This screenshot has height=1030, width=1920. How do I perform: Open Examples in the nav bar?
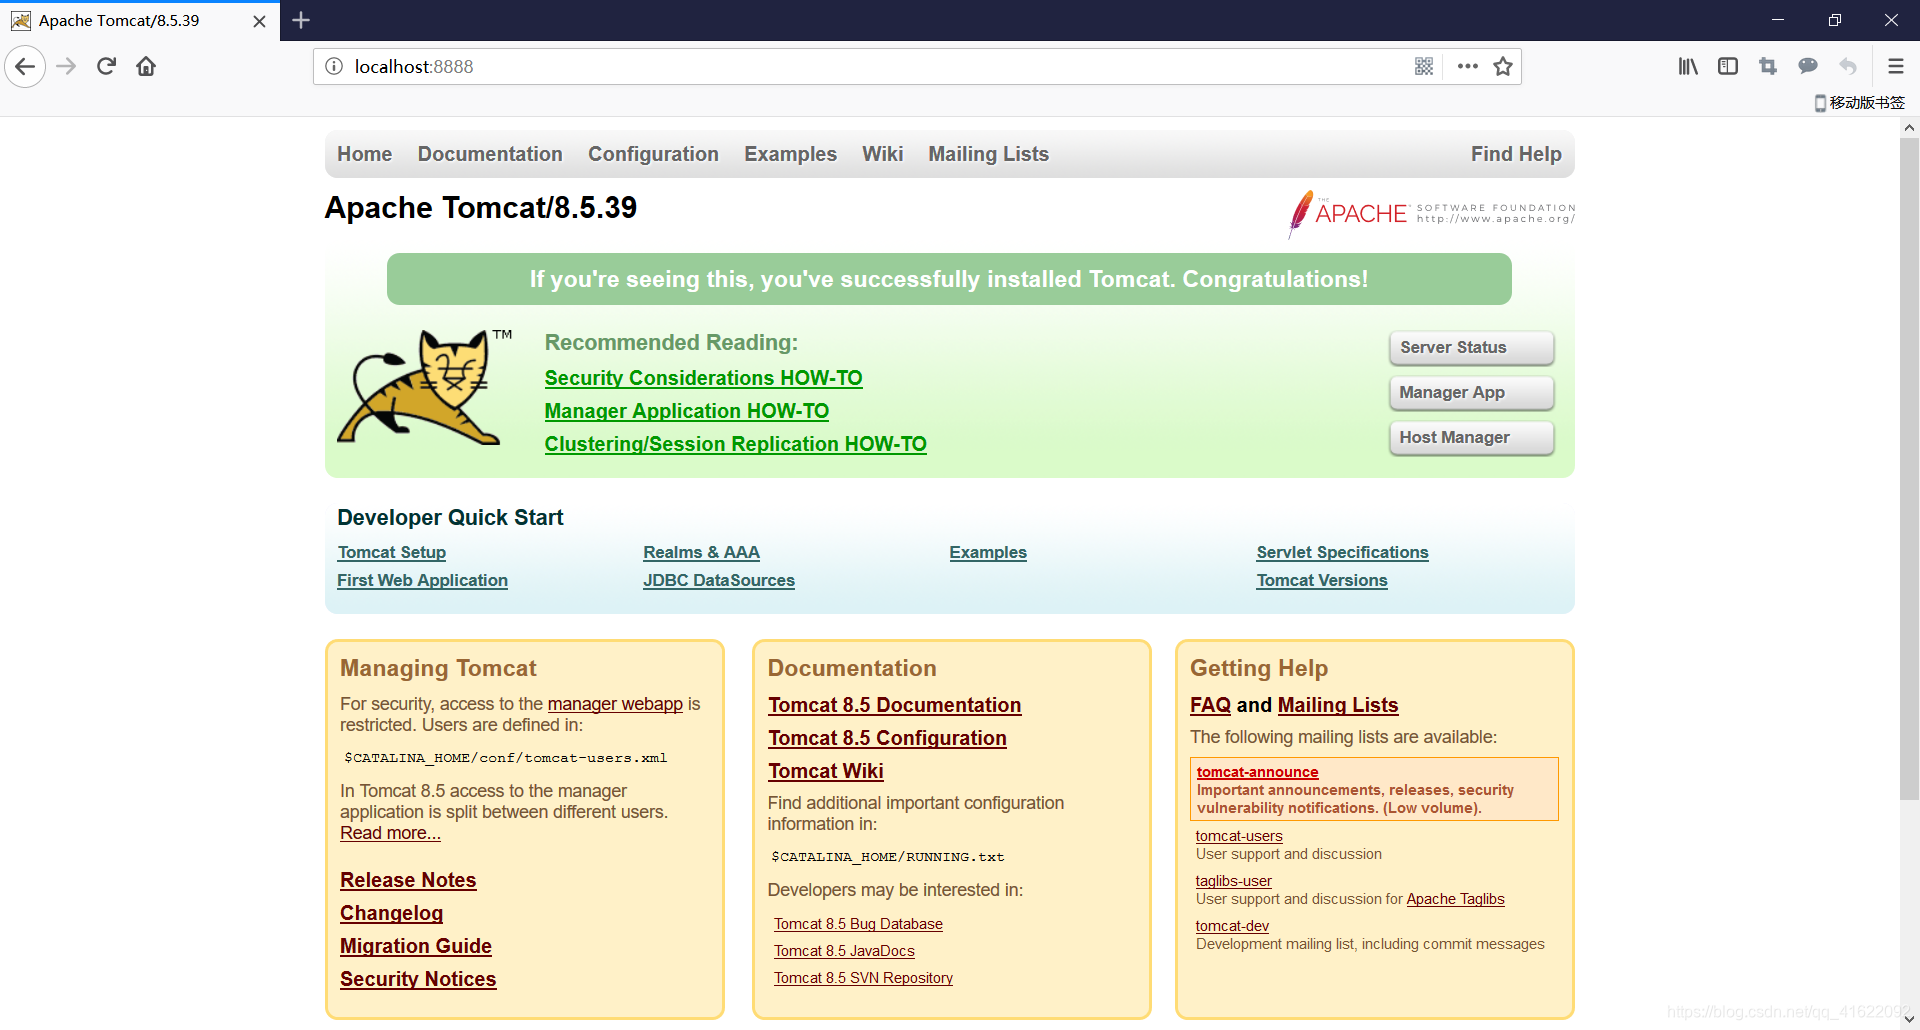coord(790,154)
